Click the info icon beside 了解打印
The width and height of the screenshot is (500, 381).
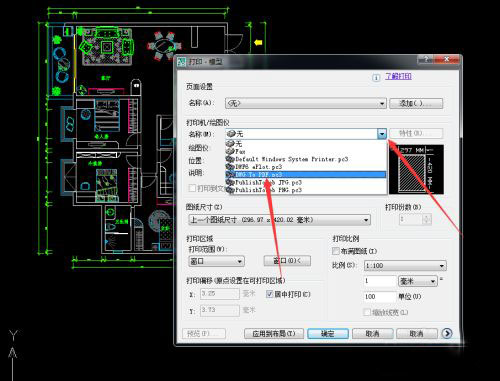coord(376,78)
